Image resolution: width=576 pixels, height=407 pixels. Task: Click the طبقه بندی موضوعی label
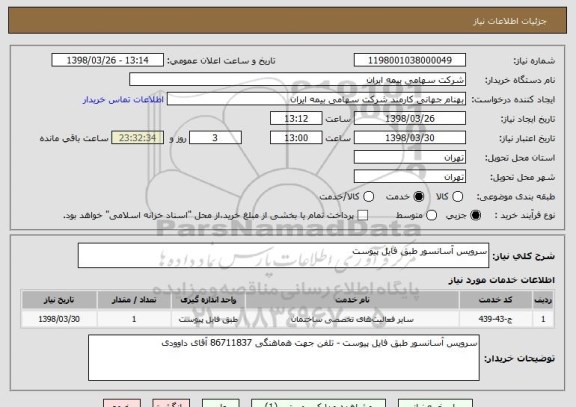point(516,197)
